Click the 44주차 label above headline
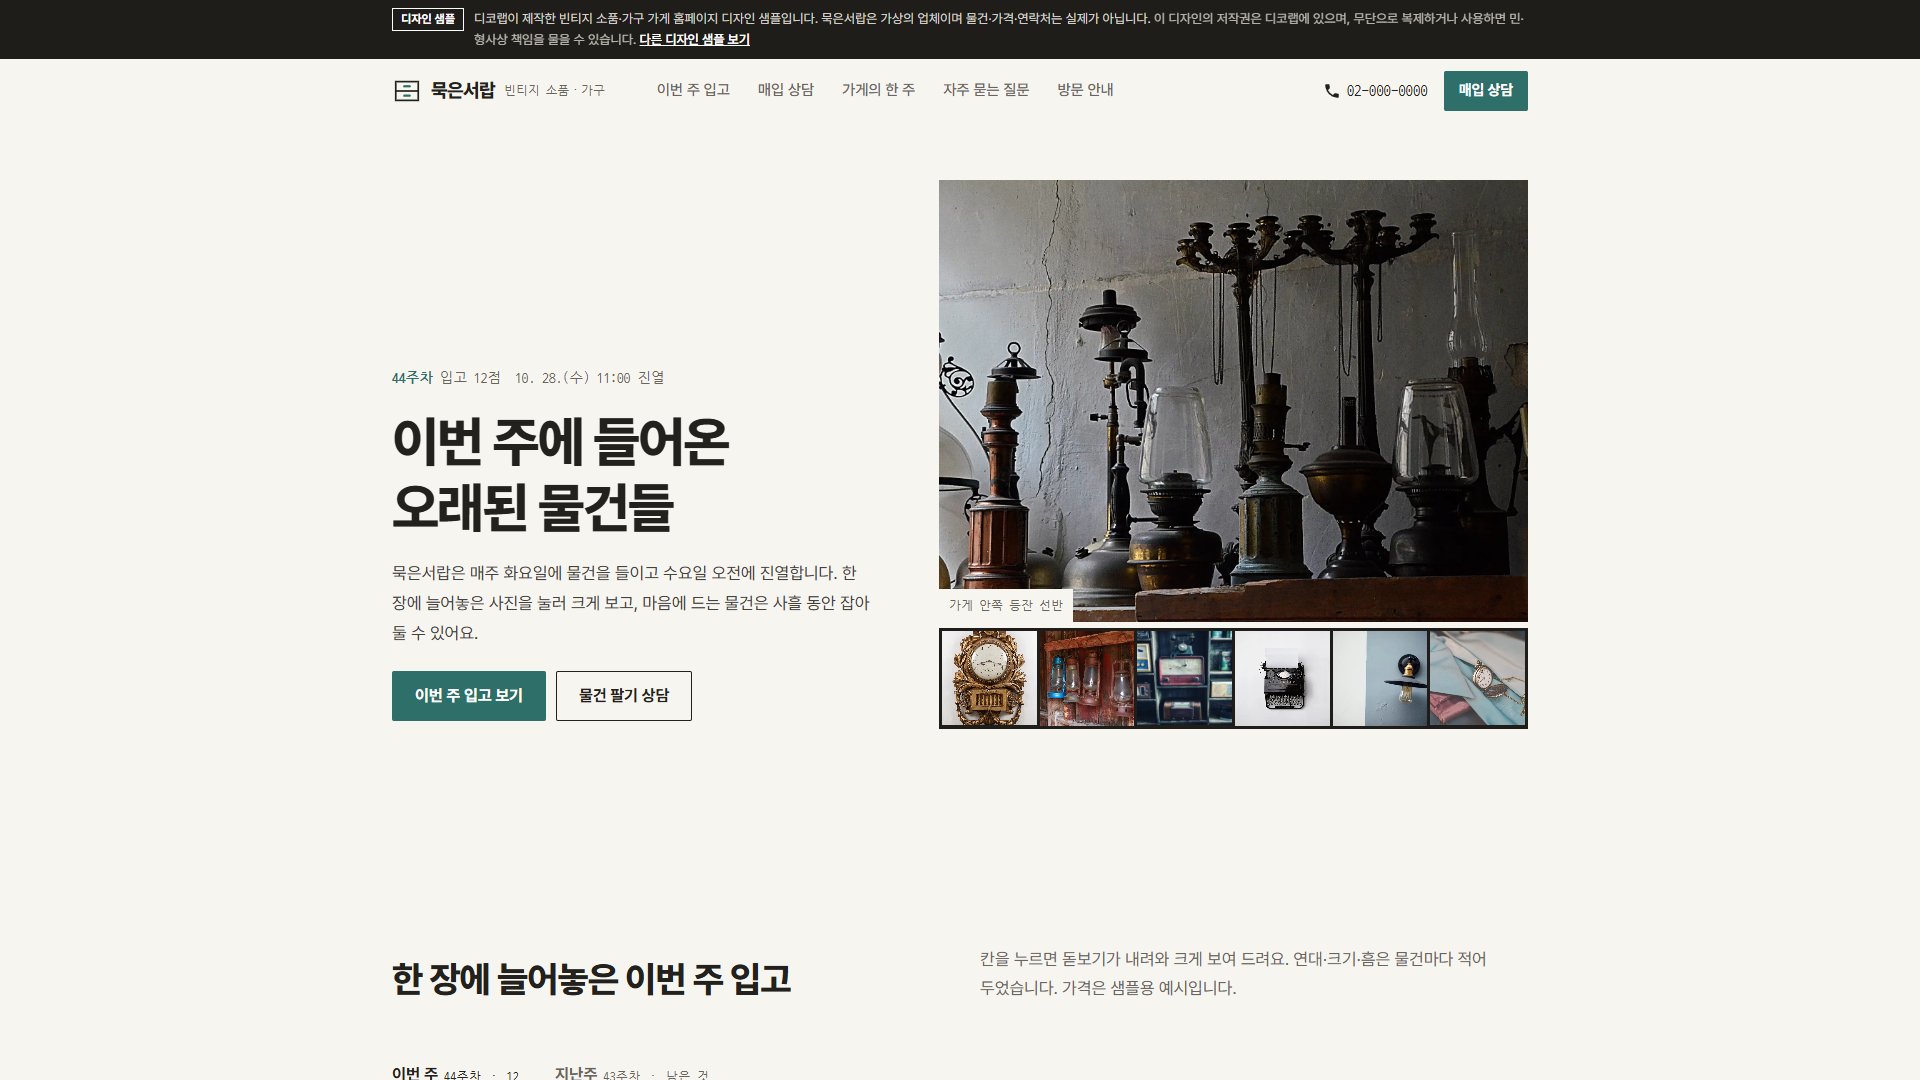Screen dimensions: 1920x1080 coord(412,378)
